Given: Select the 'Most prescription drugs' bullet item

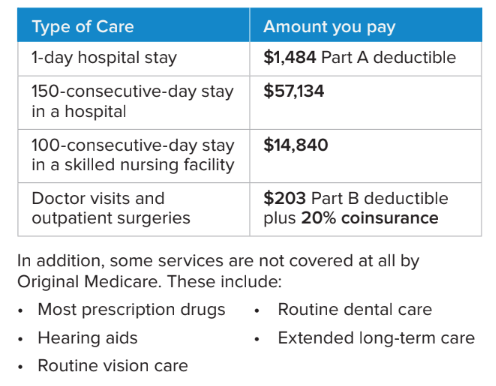Looking at the screenshot, I should pos(132,310).
